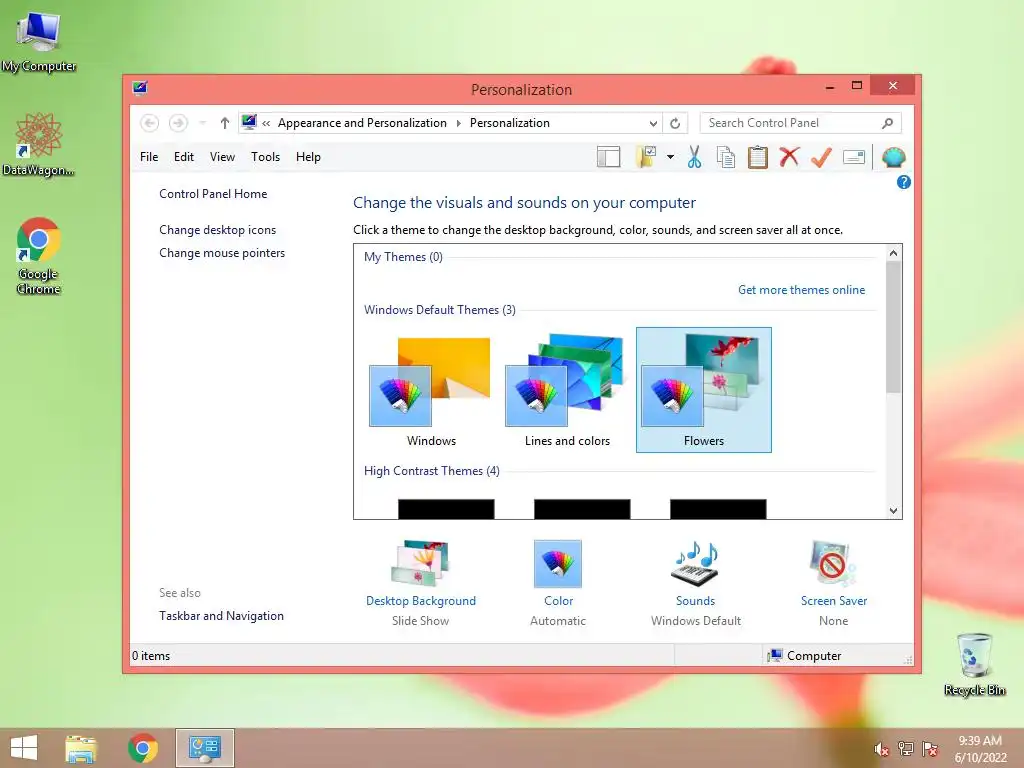1024x768 pixels.
Task: Open Action Center flag tray icon
Action: 930,749
